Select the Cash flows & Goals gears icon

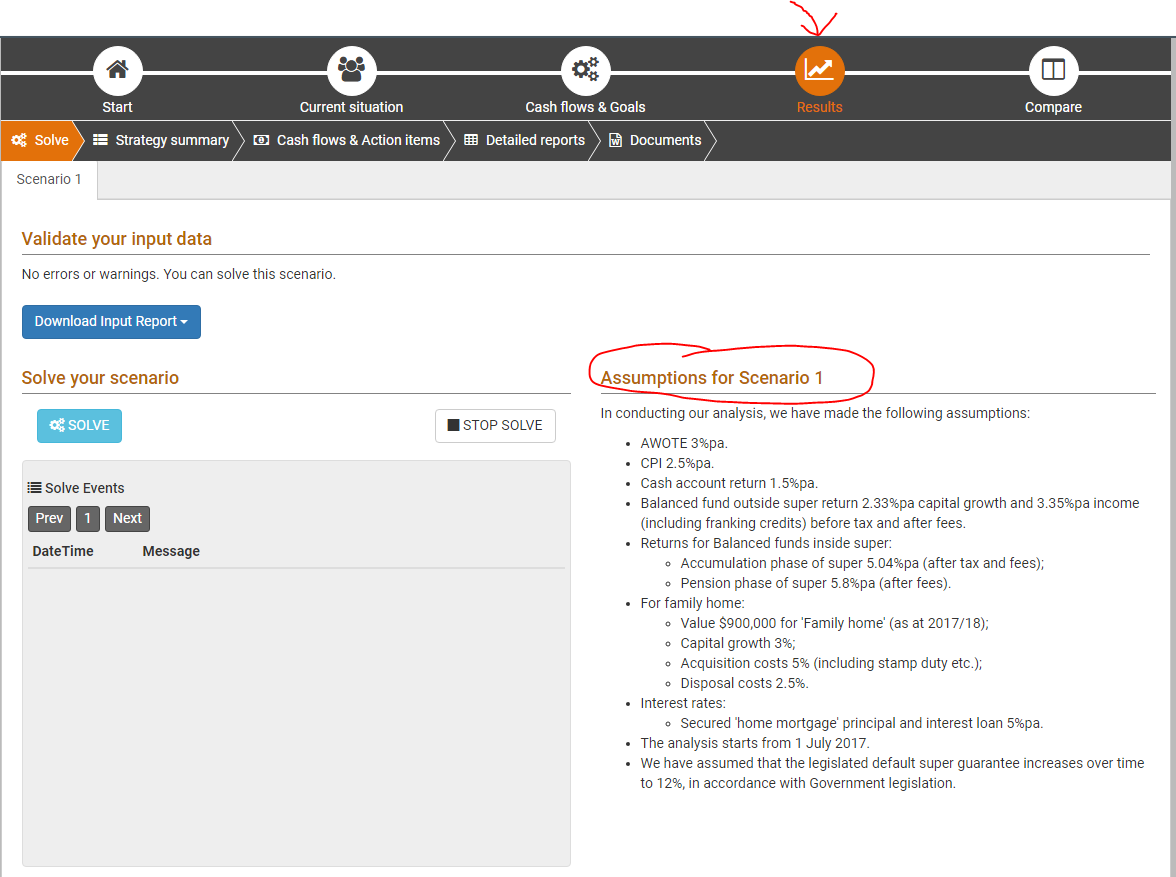coord(585,71)
